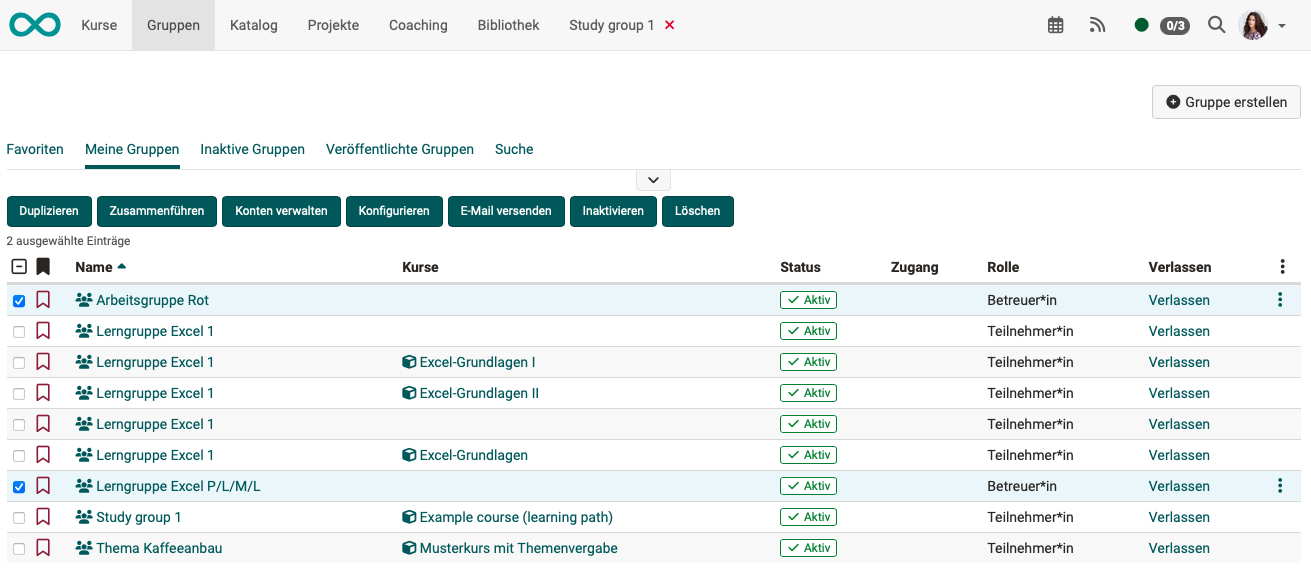Click the Zusammenführen button
Screen dimensions: 1311x568
tap(157, 211)
